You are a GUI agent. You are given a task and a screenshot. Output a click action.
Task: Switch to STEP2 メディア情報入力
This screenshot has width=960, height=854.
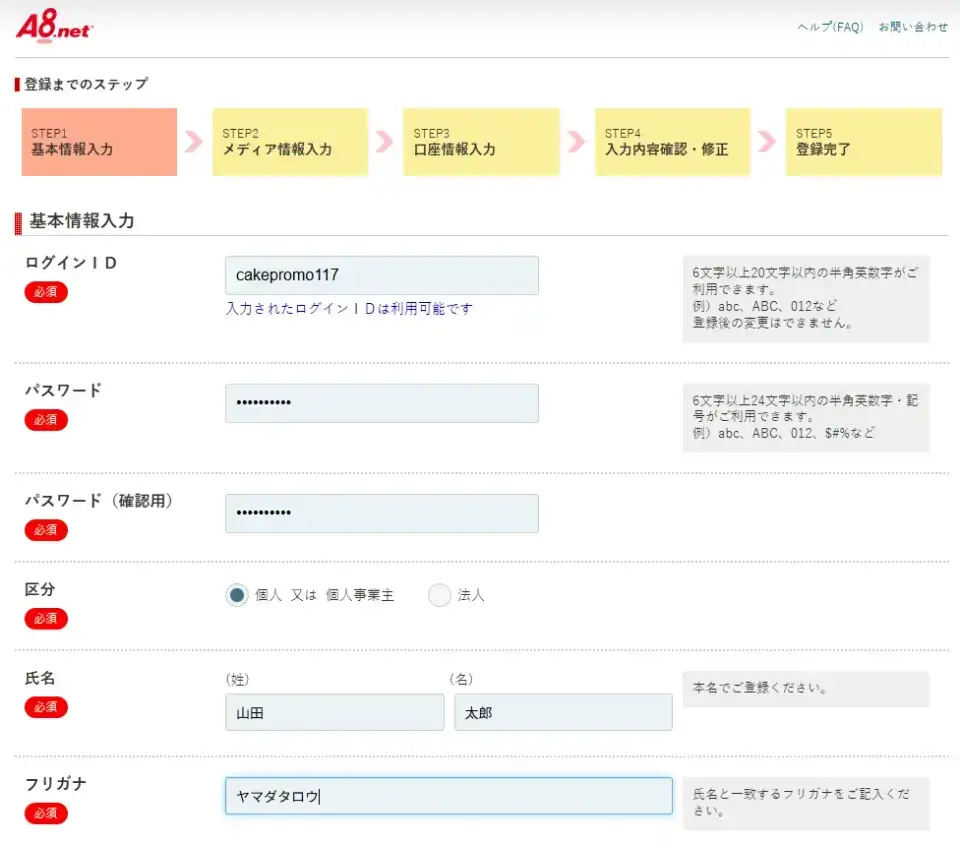(290, 142)
